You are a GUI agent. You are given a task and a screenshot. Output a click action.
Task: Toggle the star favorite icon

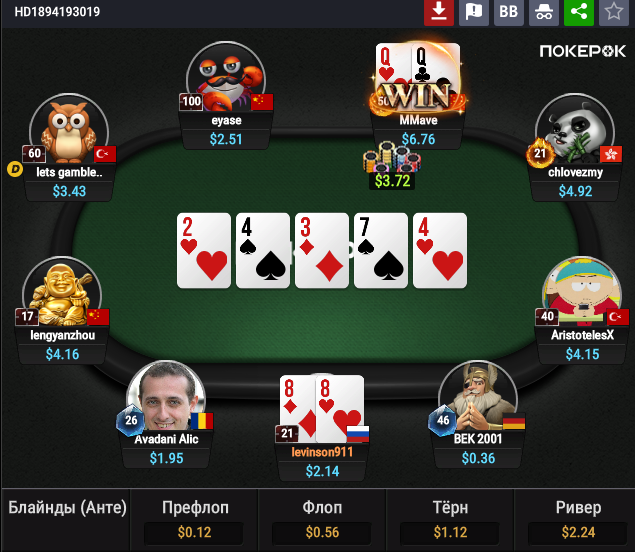614,11
